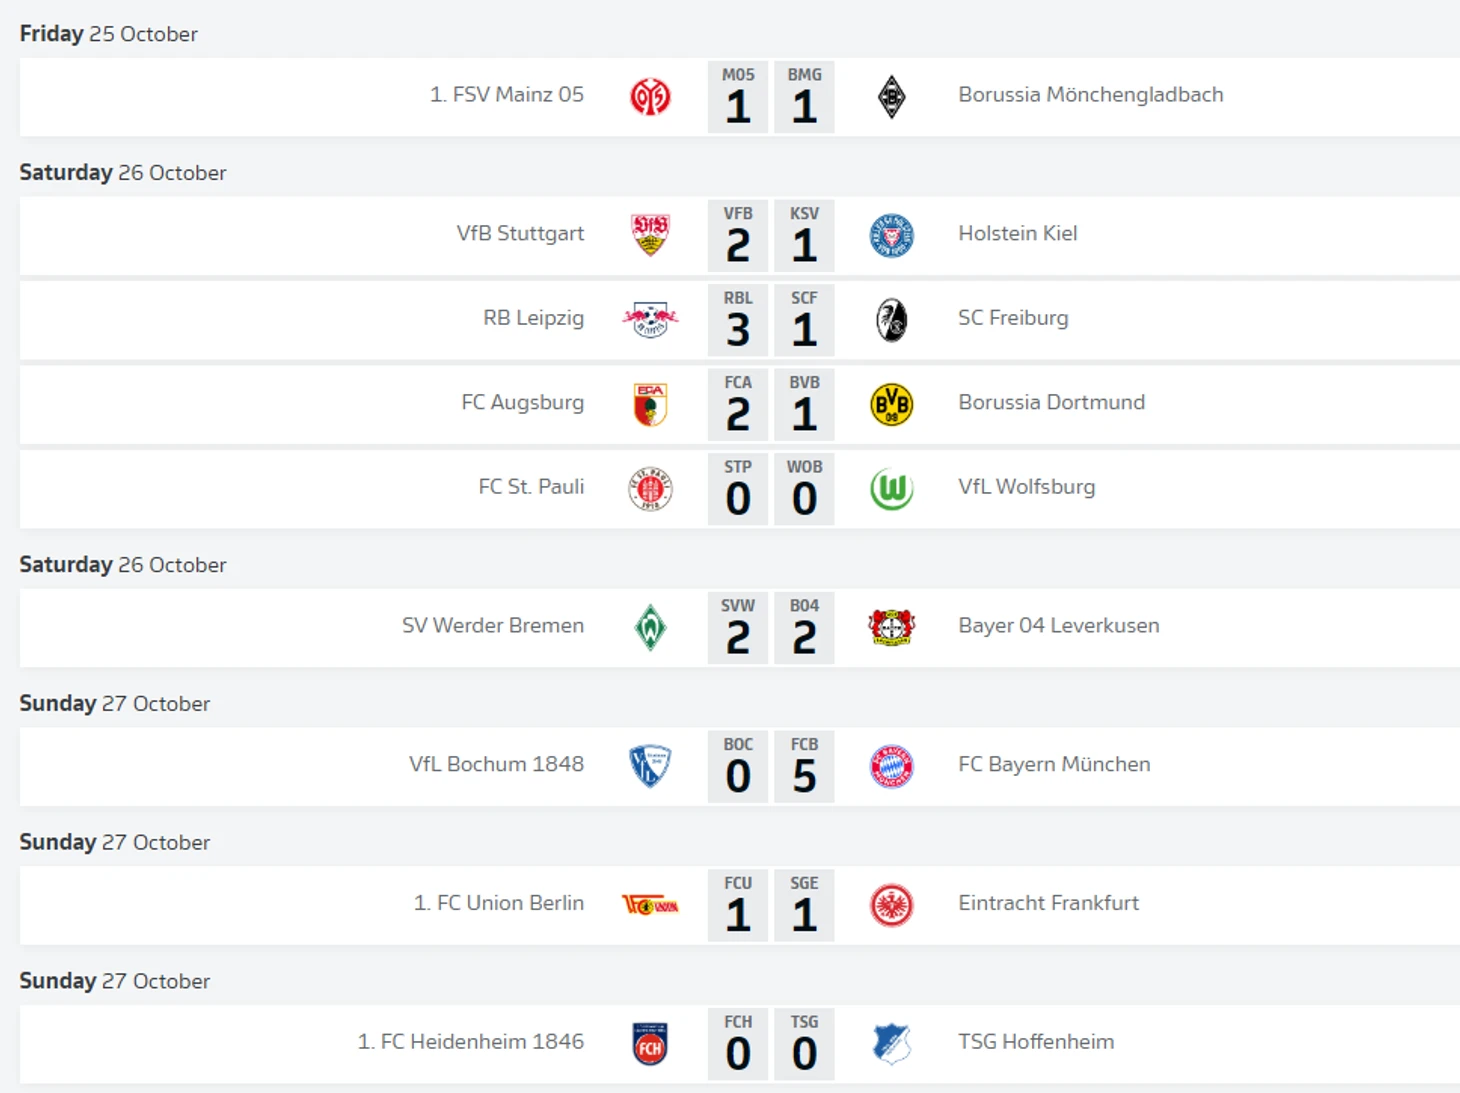Click the FC Augsburg club crest
Viewport: 1460px width, 1093px height.
pyautogui.click(x=650, y=405)
